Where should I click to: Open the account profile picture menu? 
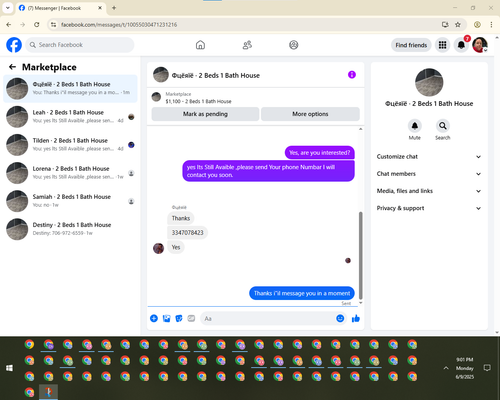coord(480,45)
